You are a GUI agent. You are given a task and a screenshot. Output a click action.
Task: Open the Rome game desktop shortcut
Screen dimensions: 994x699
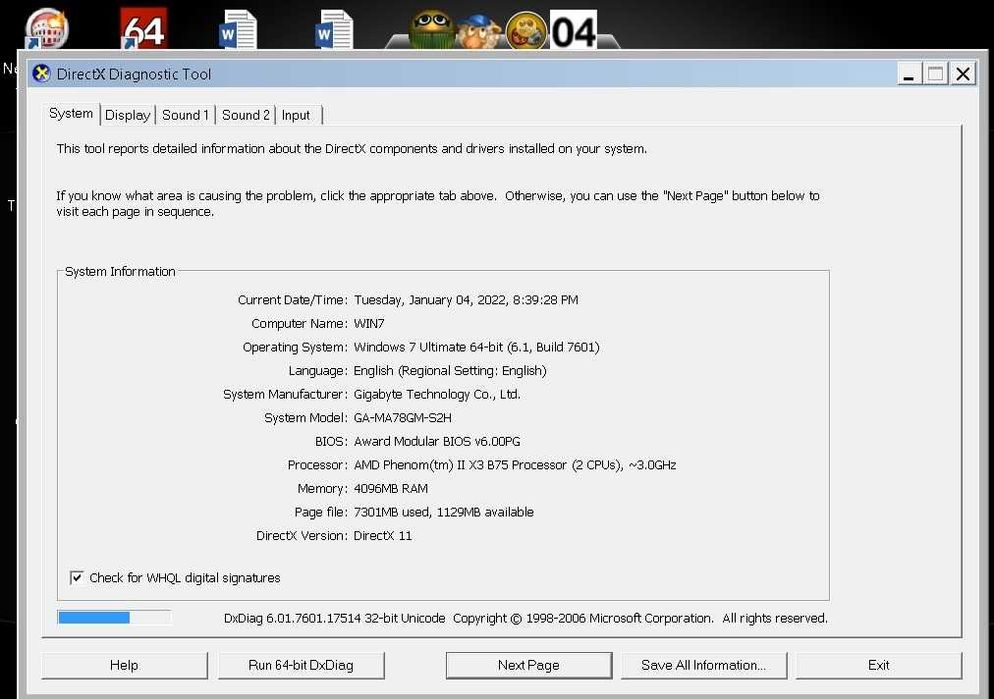click(x=46, y=29)
